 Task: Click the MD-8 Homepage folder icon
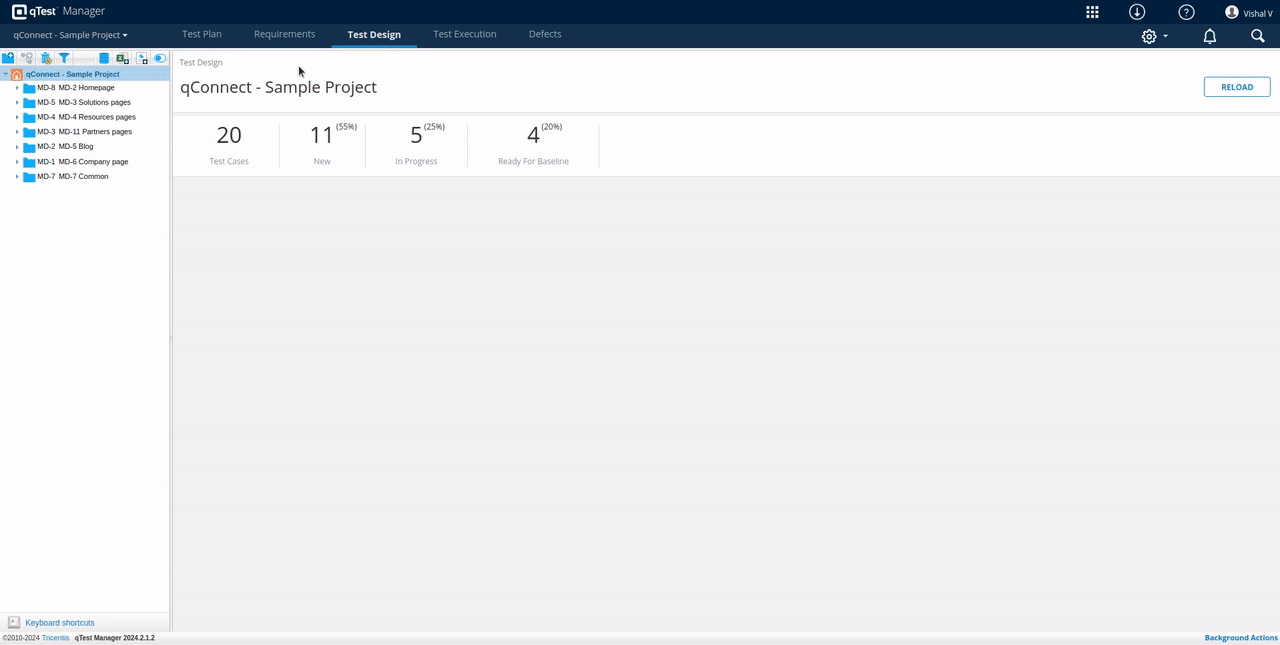click(29, 88)
